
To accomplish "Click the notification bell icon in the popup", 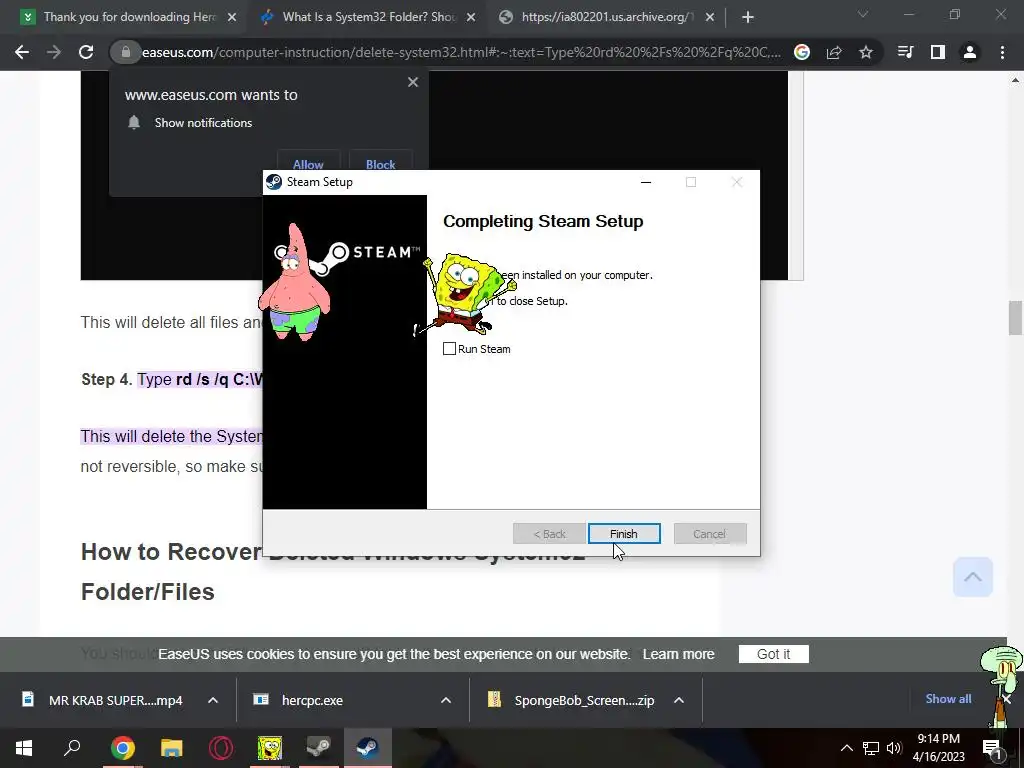I will [134, 123].
